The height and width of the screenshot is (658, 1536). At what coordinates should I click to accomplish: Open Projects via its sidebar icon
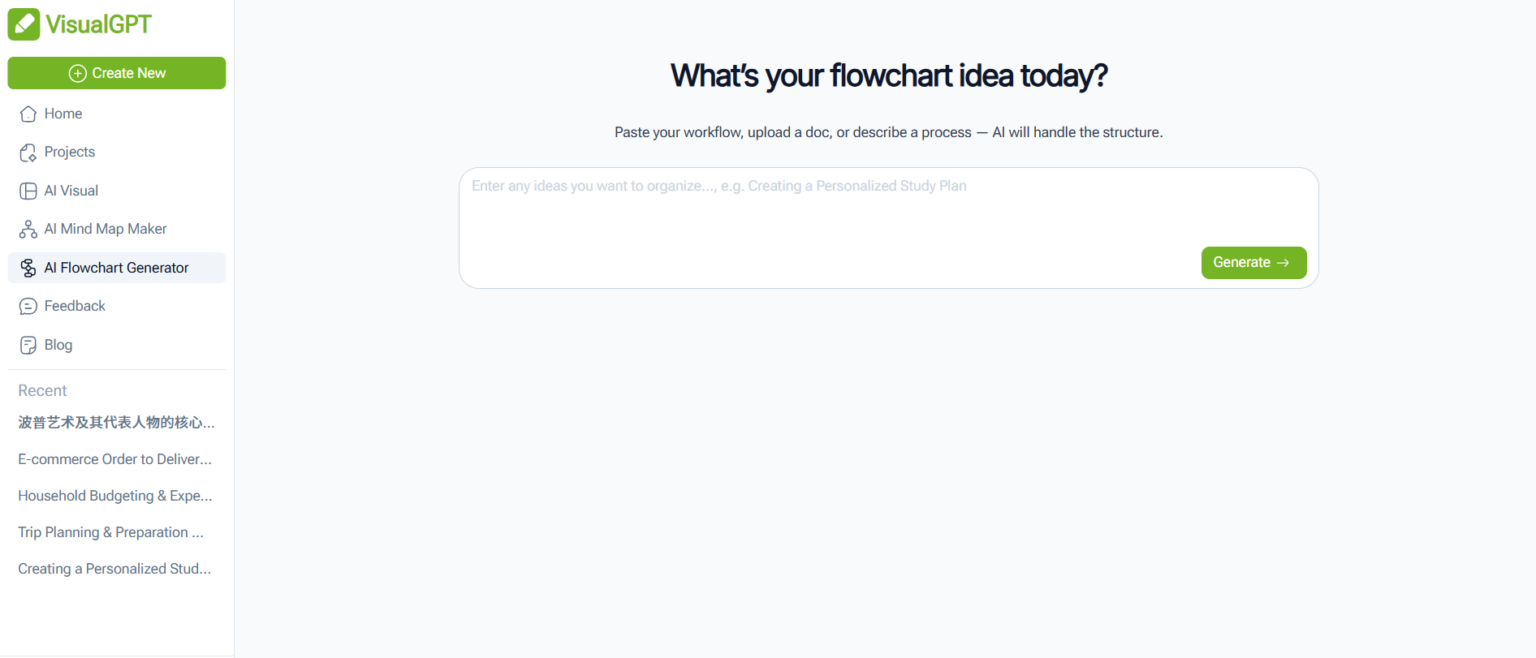tap(28, 151)
